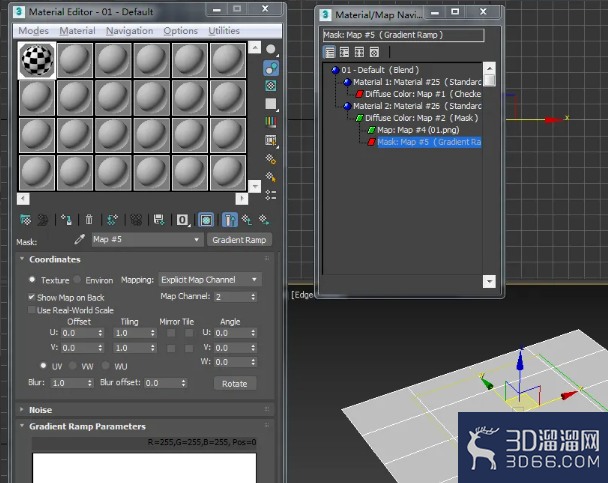Image resolution: width=608 pixels, height=483 pixels.
Task: Select Map: Map #4 (01.png) row
Action: click(x=418, y=130)
